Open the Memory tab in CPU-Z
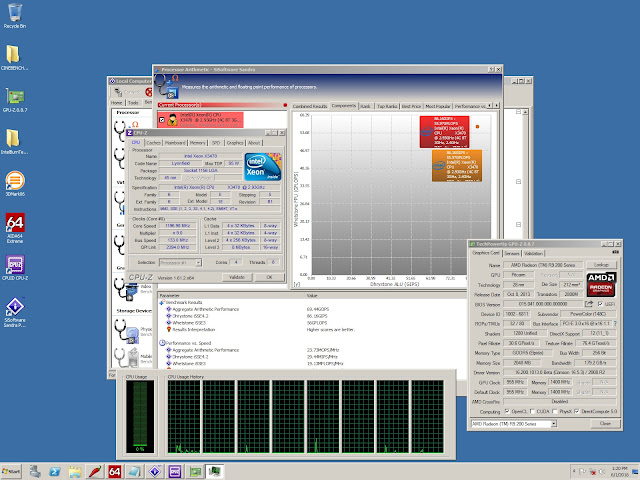The image size is (640, 480). coord(198,143)
